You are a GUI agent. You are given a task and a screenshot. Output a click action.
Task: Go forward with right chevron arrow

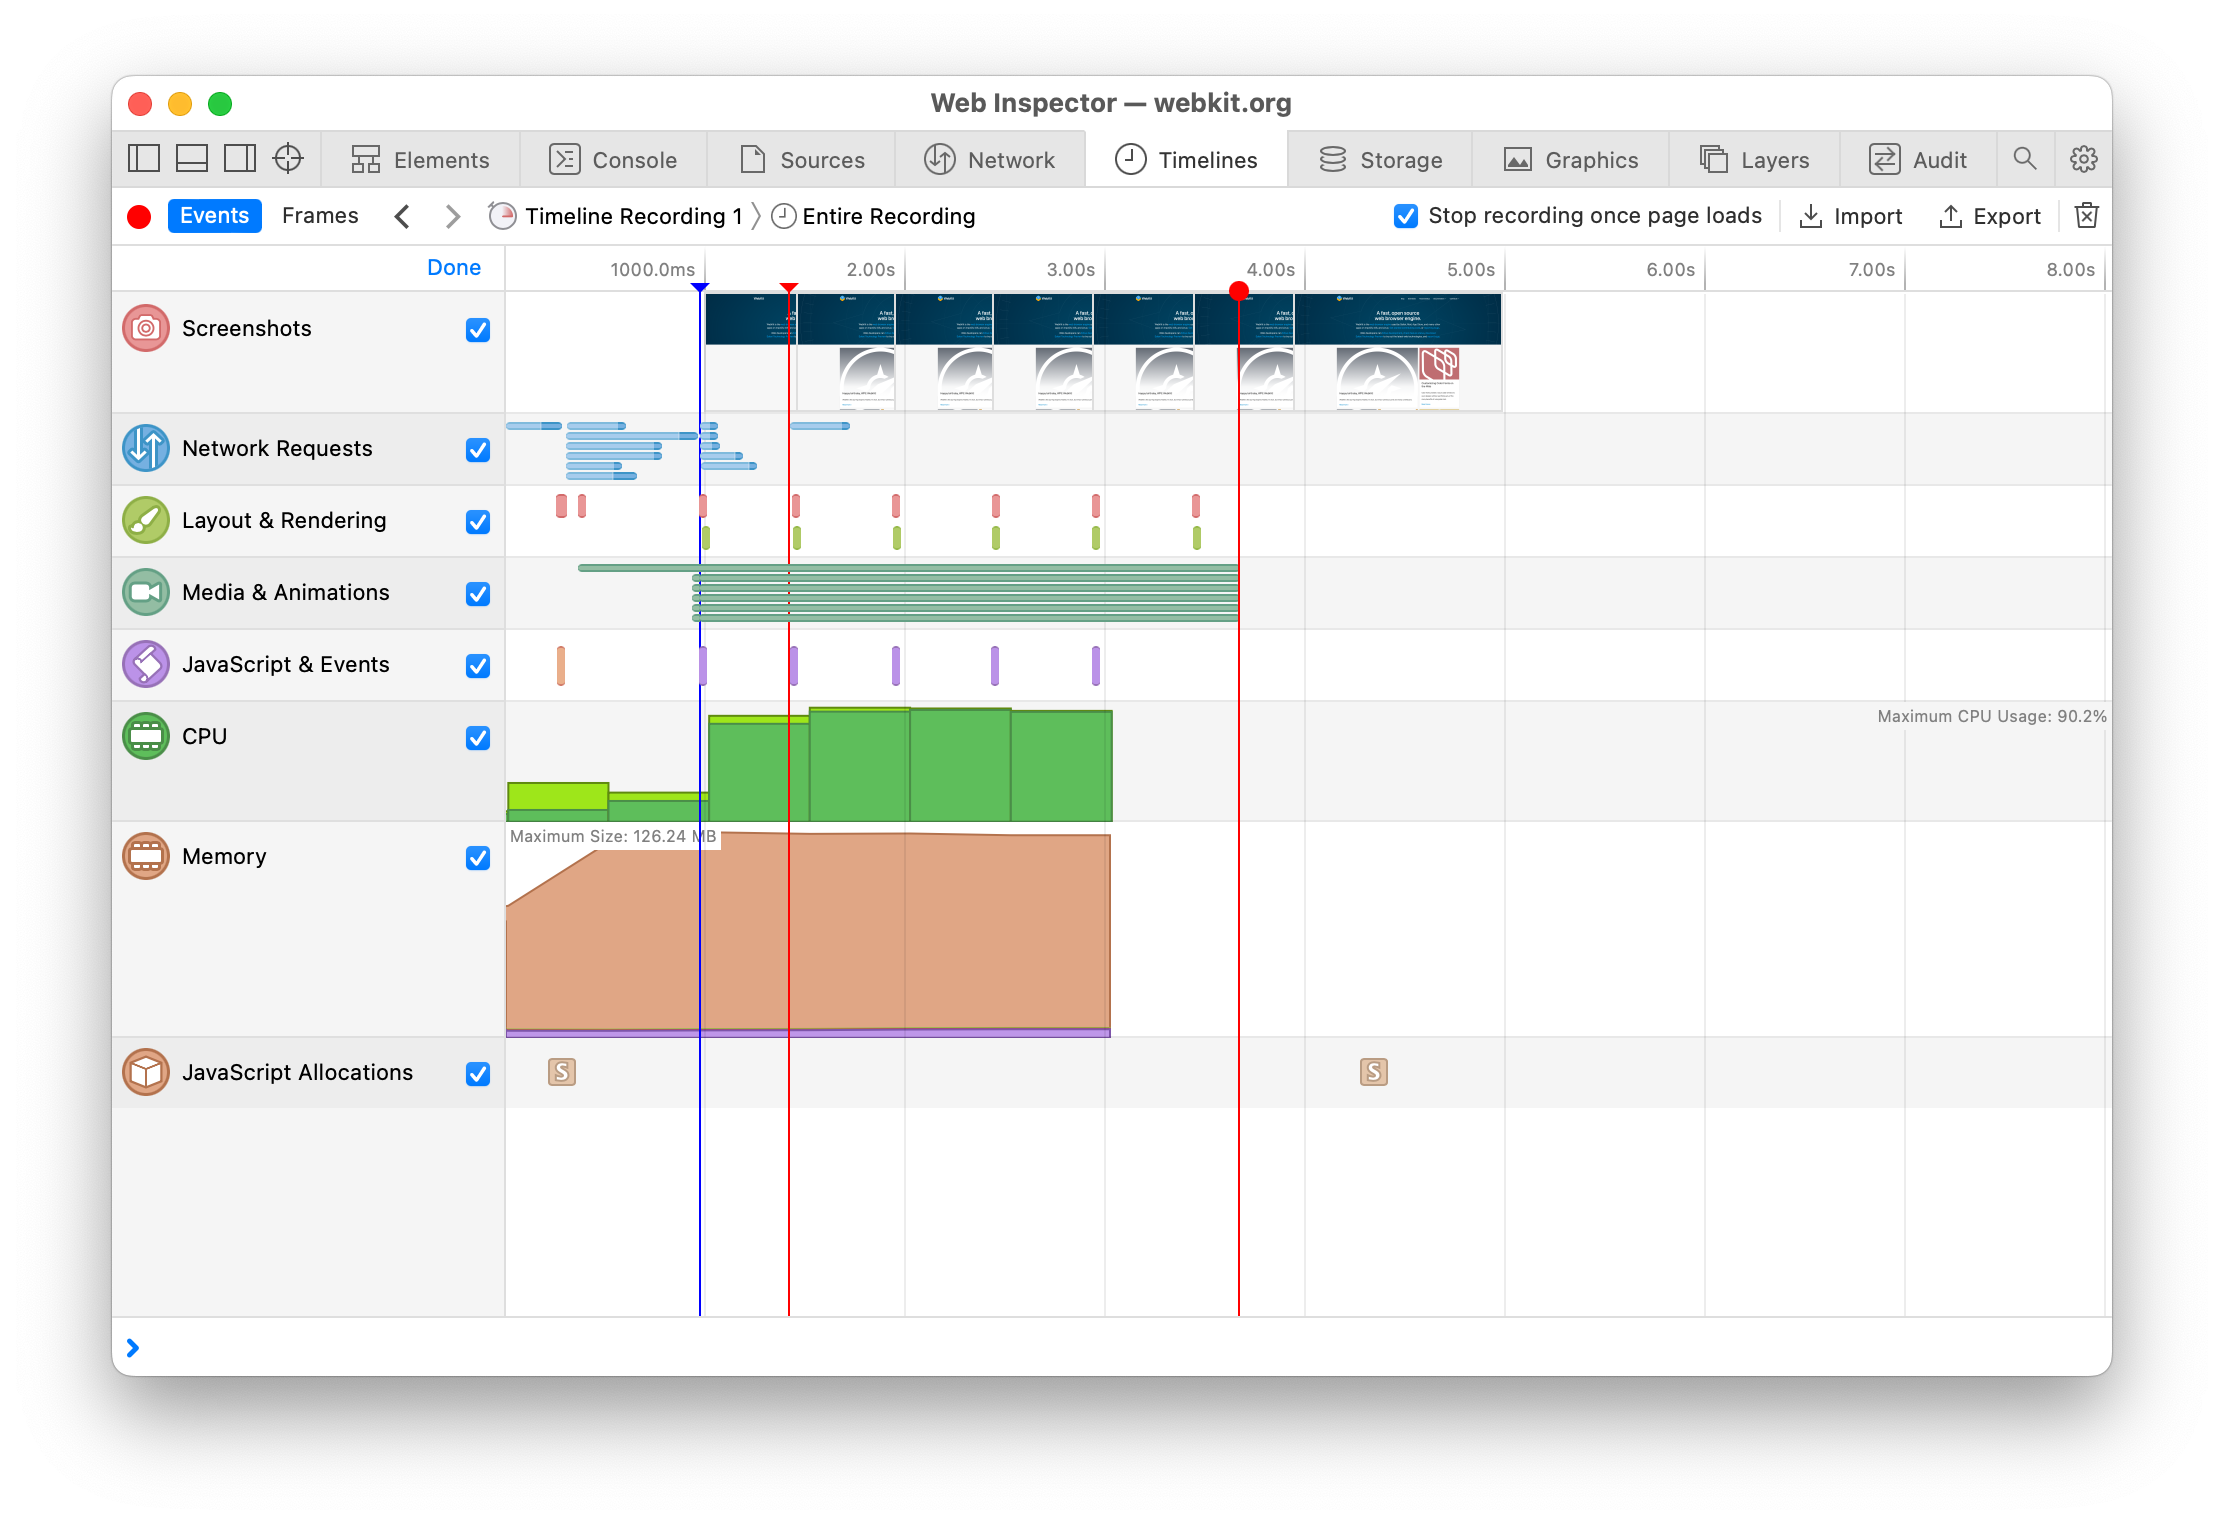[452, 217]
